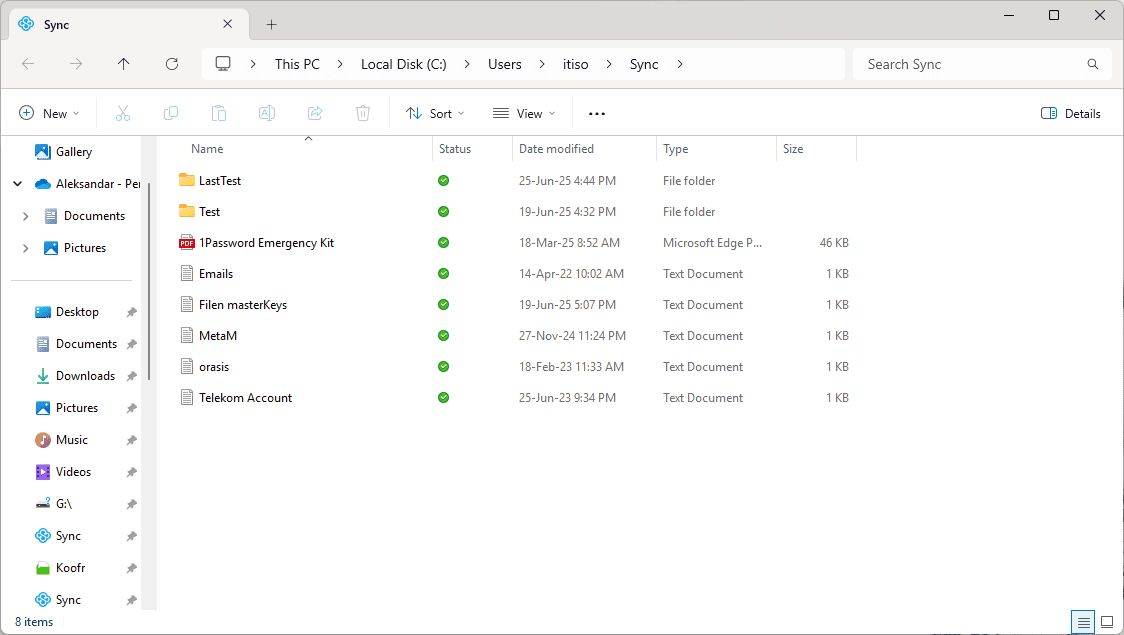Select the Sync window tab
The image size is (1124, 635).
tap(128, 24)
